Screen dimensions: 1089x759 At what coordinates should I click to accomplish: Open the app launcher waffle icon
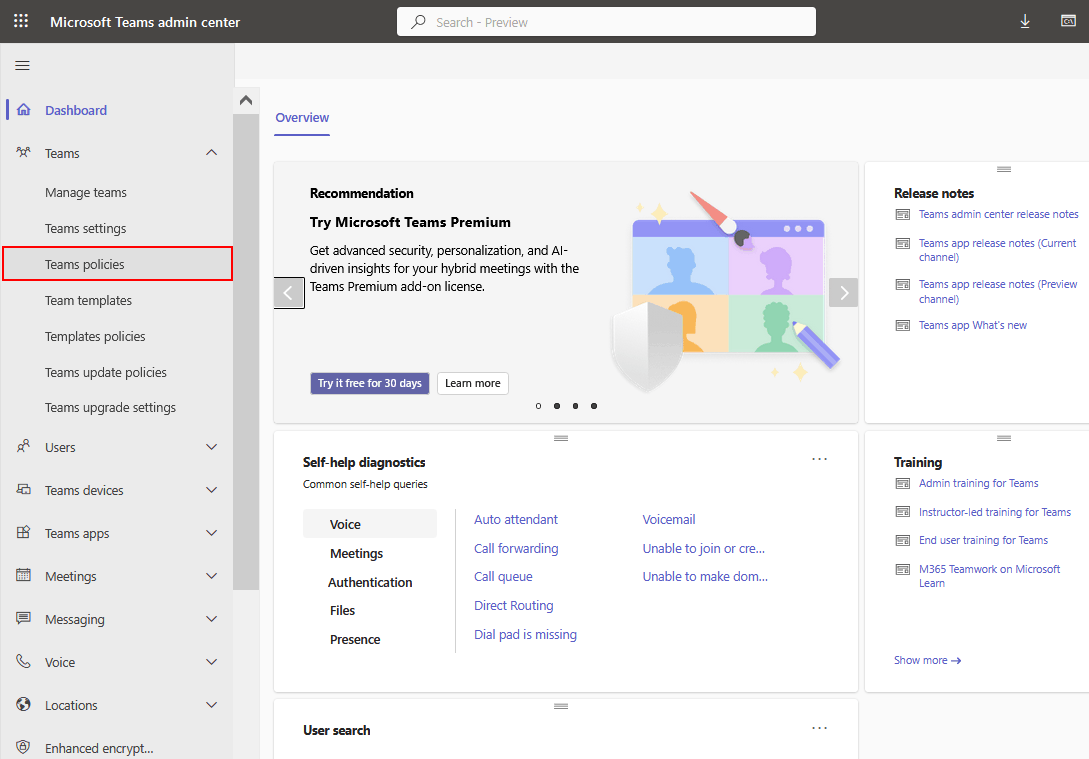pyautogui.click(x=21, y=21)
